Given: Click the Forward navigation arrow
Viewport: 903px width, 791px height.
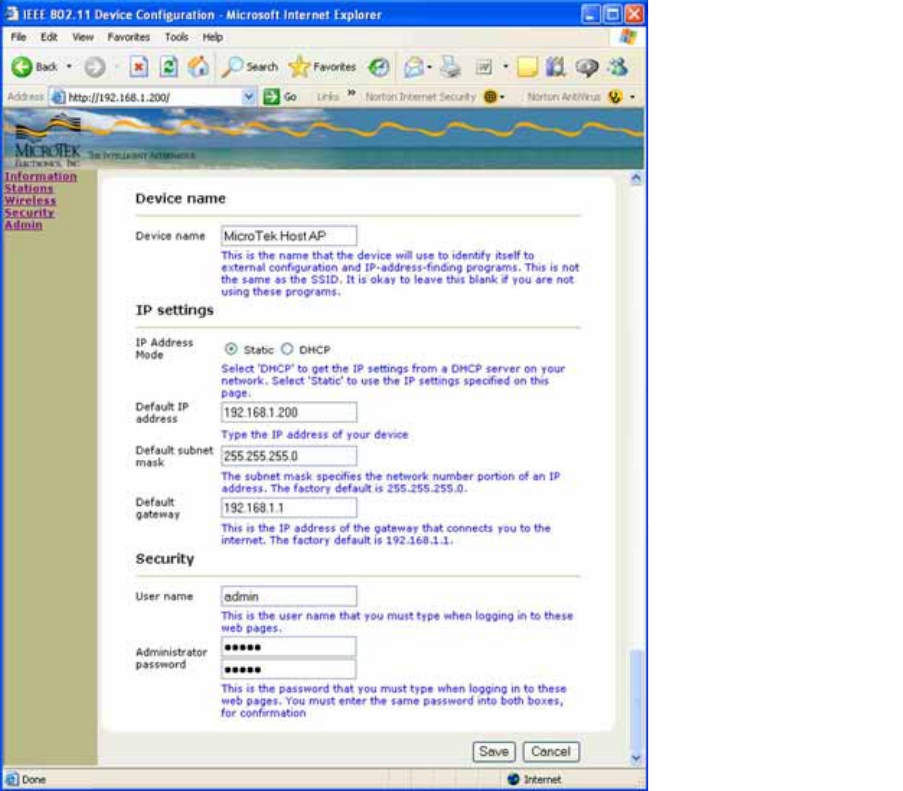Looking at the screenshot, I should tap(95, 67).
